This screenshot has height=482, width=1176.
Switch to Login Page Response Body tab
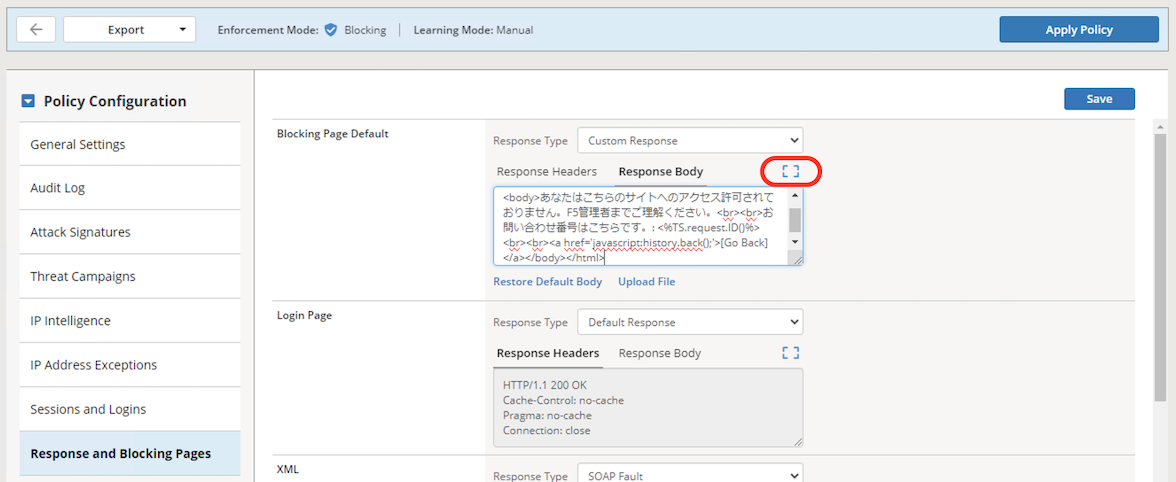660,353
